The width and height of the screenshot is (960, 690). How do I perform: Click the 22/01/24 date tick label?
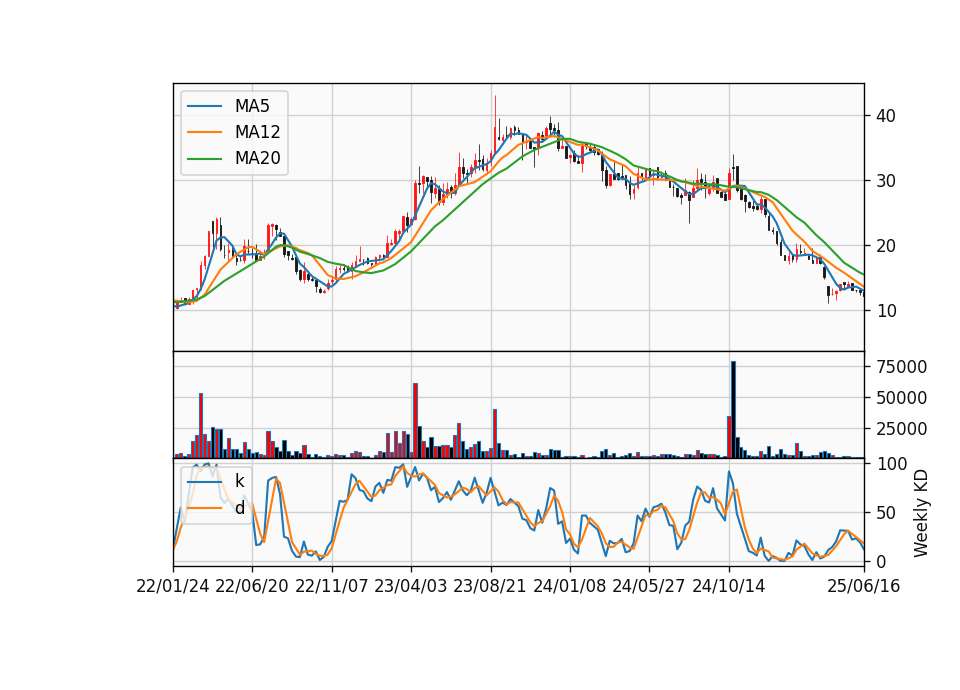coord(173,586)
